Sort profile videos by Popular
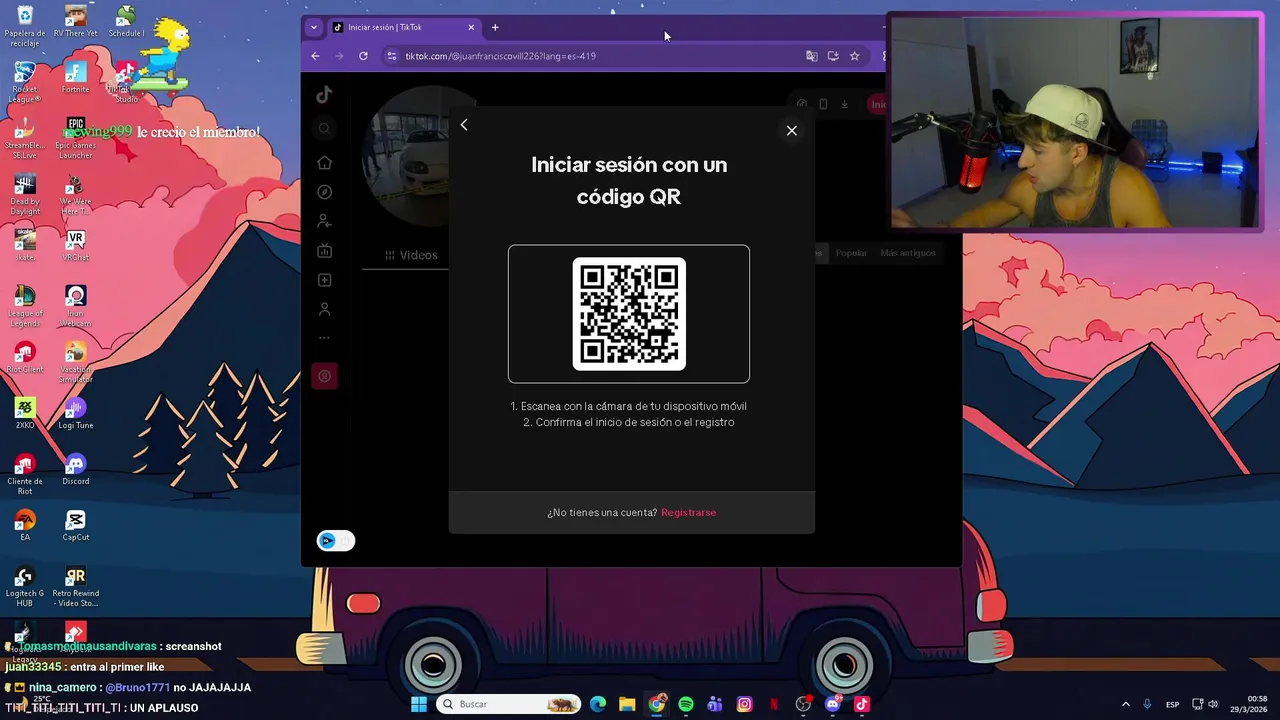 point(851,253)
